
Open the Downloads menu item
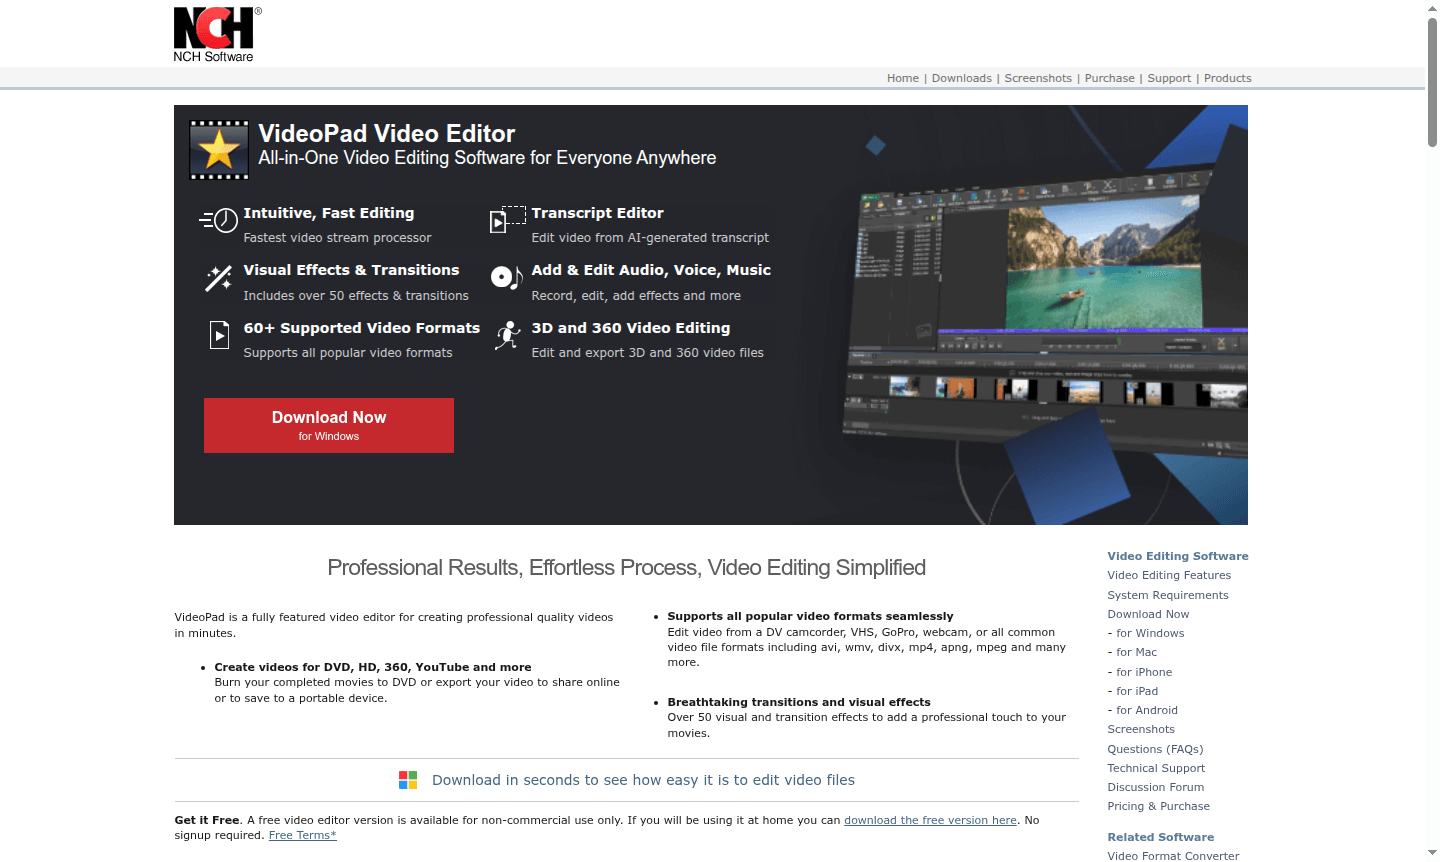(961, 78)
